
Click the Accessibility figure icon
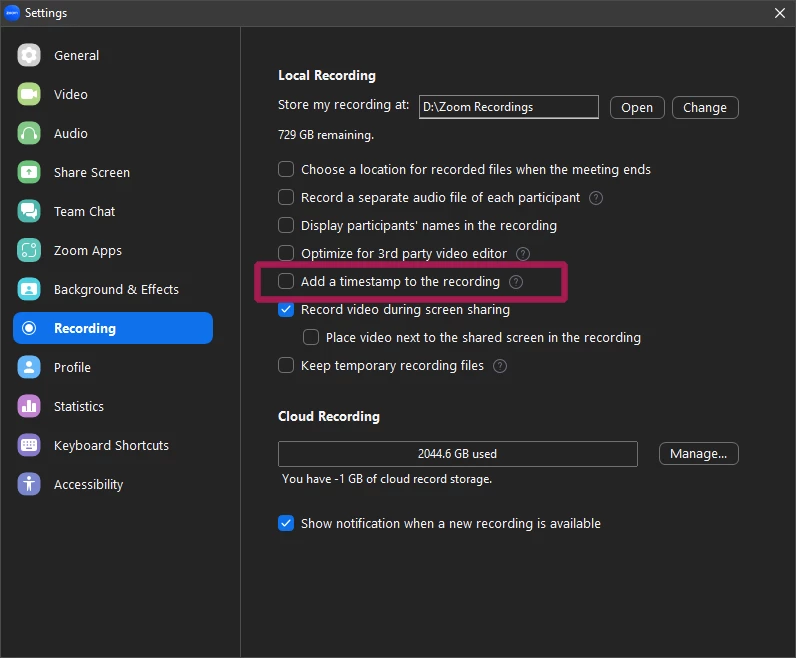tap(29, 484)
